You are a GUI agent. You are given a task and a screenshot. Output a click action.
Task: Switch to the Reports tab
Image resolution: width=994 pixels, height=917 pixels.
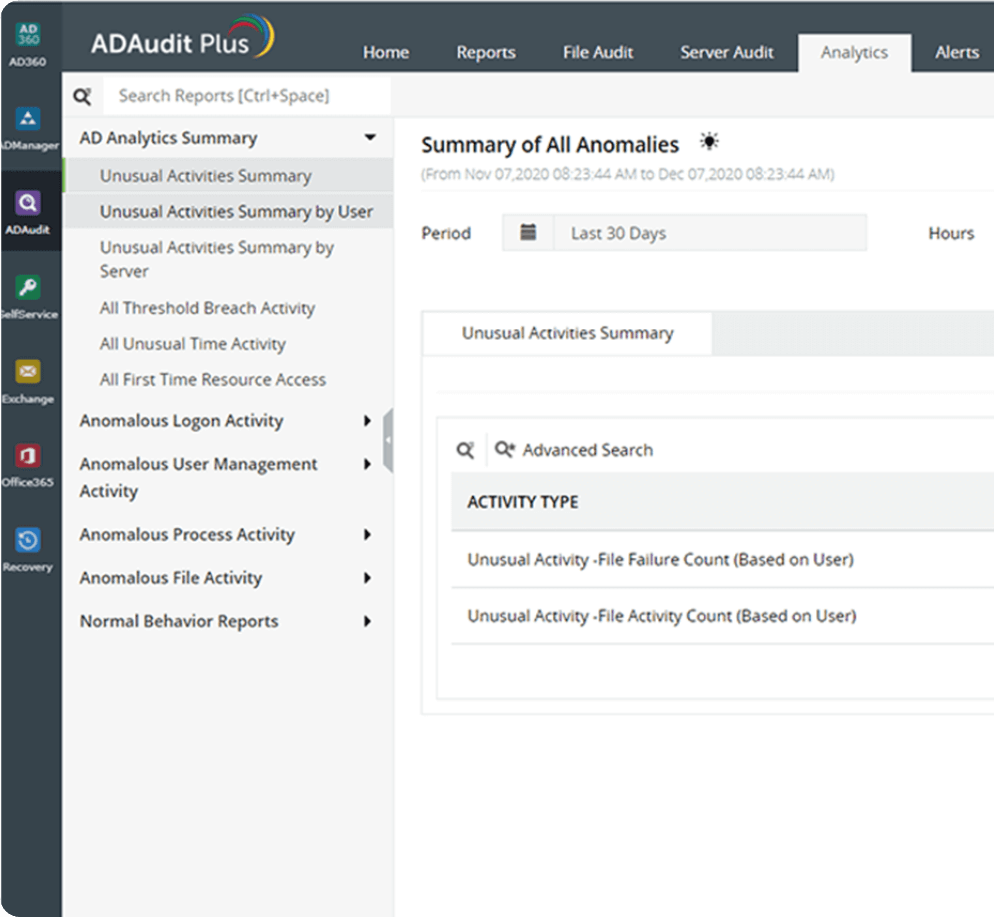point(486,53)
